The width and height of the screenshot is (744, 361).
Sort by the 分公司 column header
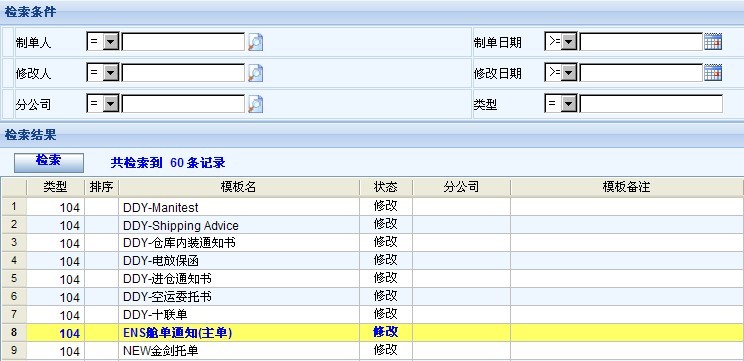click(x=461, y=187)
